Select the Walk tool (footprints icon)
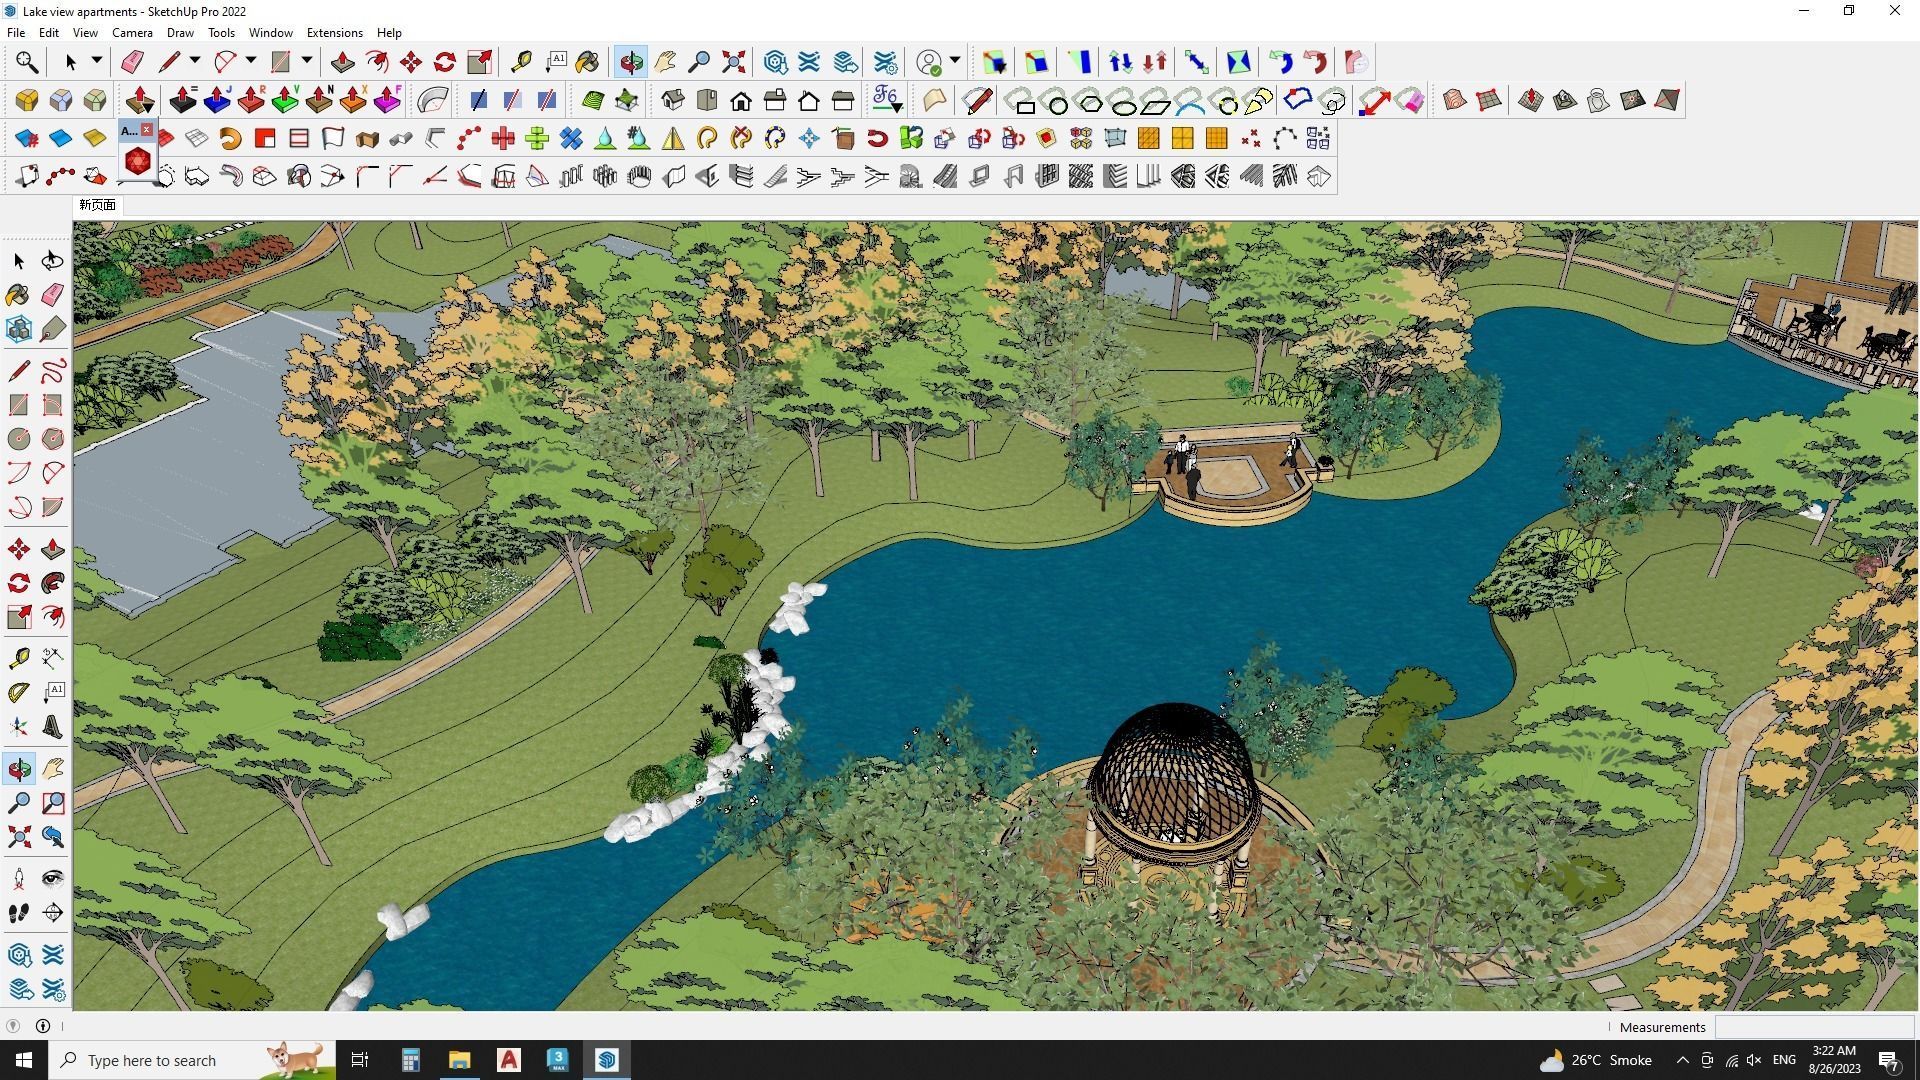The height and width of the screenshot is (1080, 1920). [18, 913]
